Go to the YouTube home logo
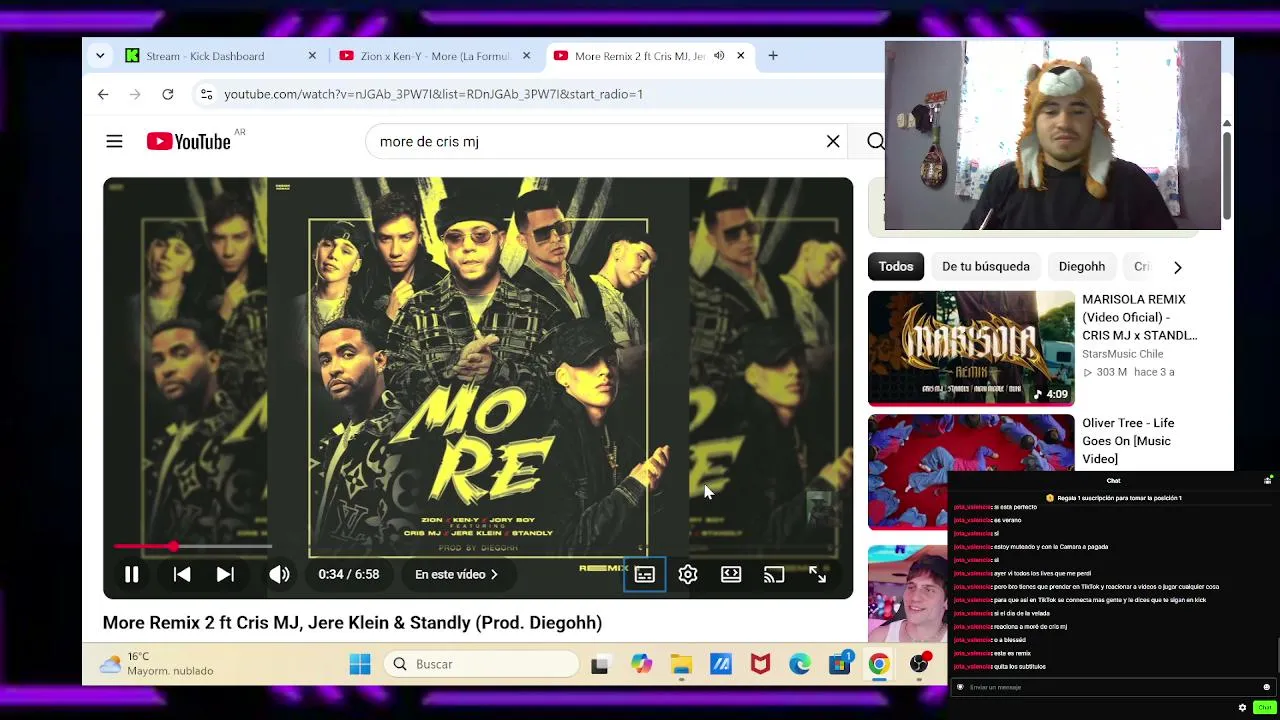1280x720 pixels. (x=189, y=142)
